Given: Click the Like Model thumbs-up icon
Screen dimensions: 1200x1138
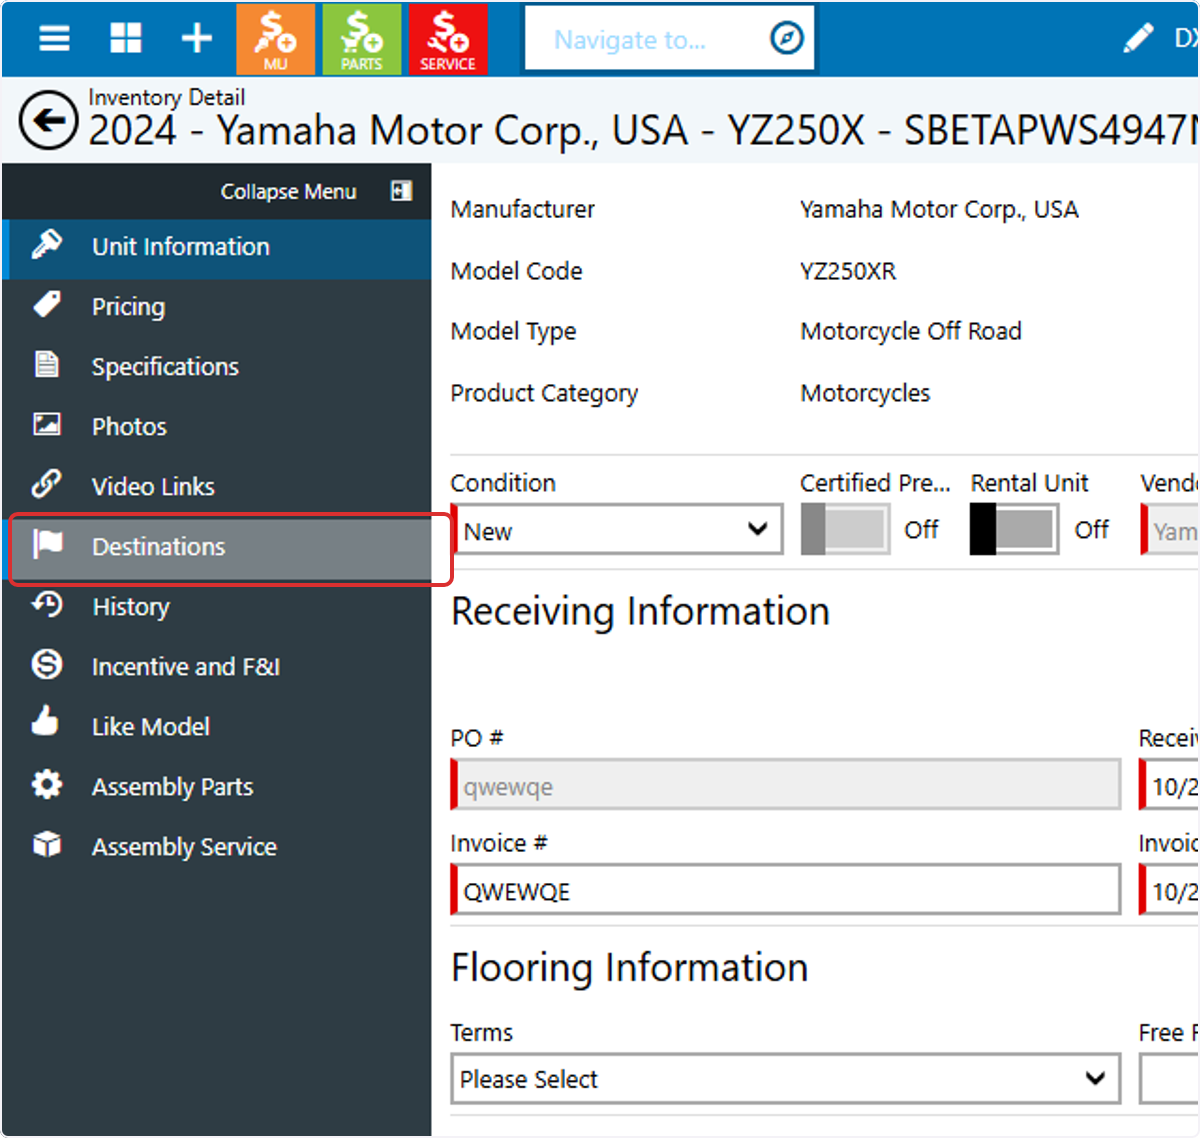Looking at the screenshot, I should coord(45,722).
